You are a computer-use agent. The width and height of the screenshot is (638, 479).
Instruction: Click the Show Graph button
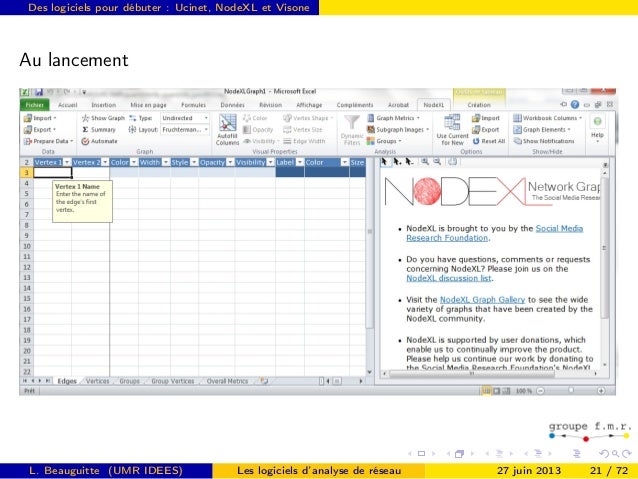point(103,118)
